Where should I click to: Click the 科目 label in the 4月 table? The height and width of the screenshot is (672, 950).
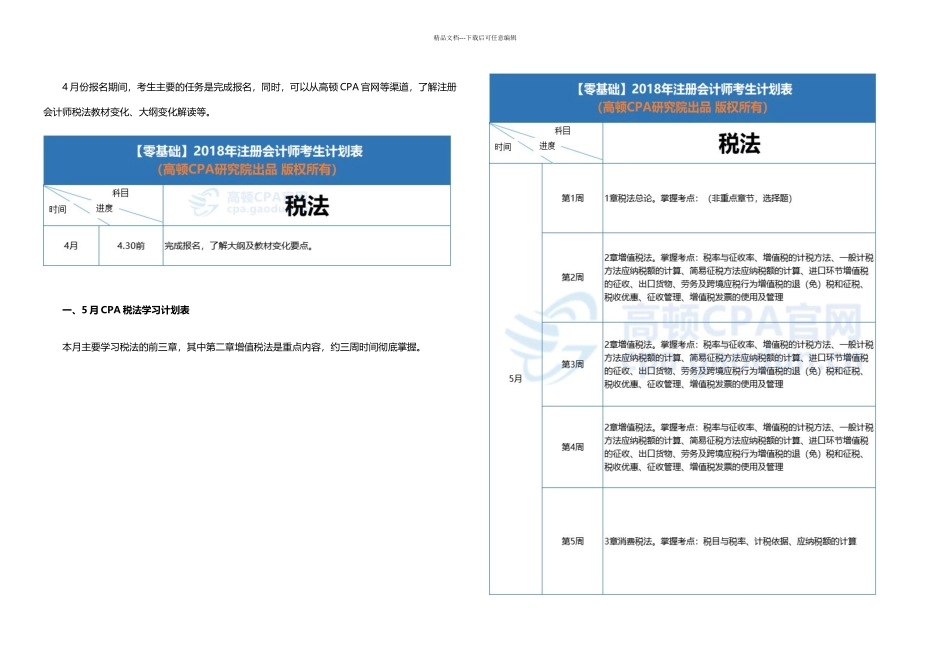coord(120,193)
